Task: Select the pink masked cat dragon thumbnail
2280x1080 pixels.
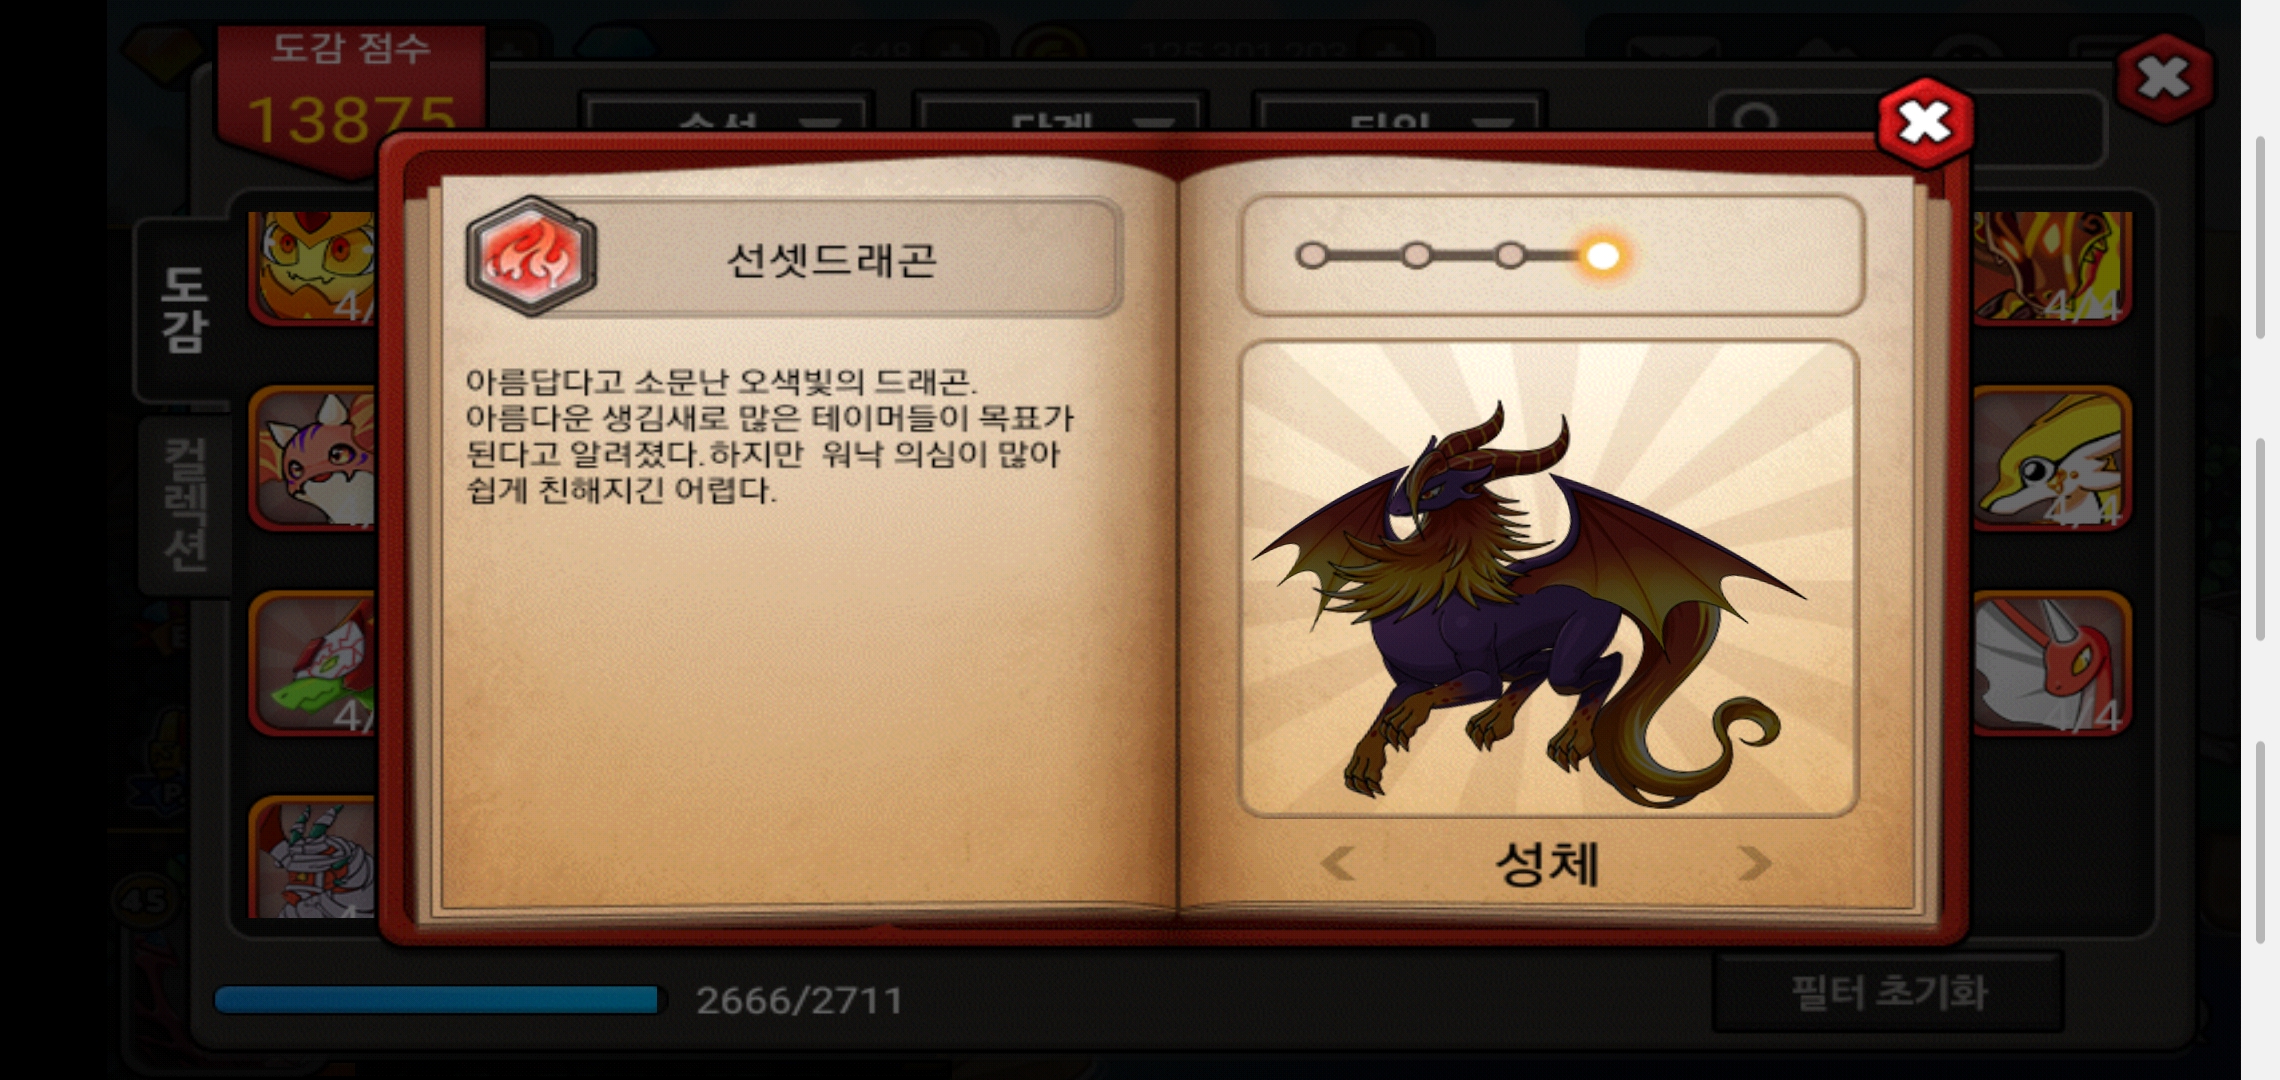Action: pos(314,458)
